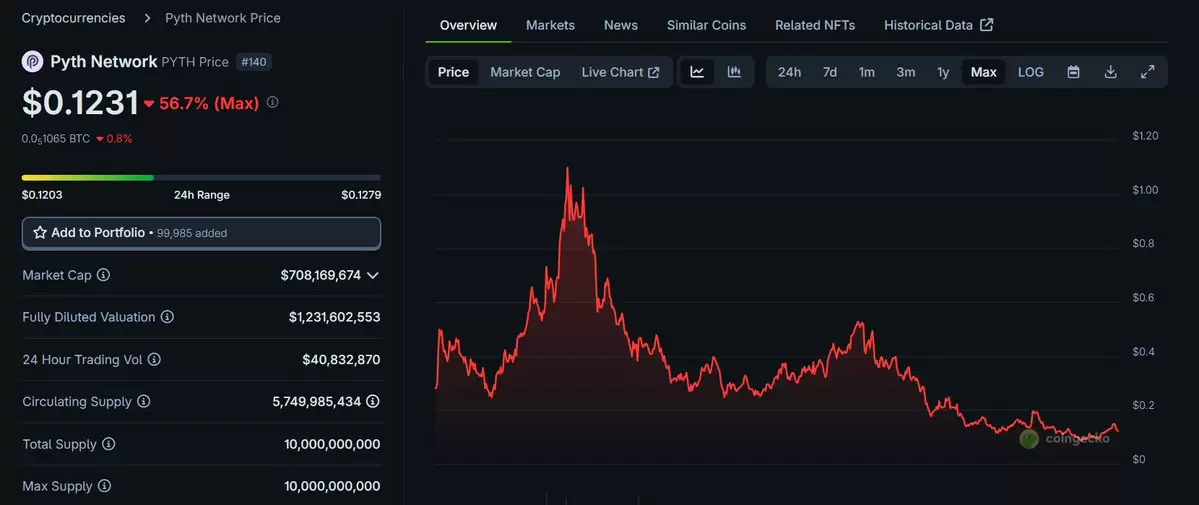The height and width of the screenshot is (505, 1199).
Task: Click info icon after 5,749,985,434 value
Action: (373, 401)
